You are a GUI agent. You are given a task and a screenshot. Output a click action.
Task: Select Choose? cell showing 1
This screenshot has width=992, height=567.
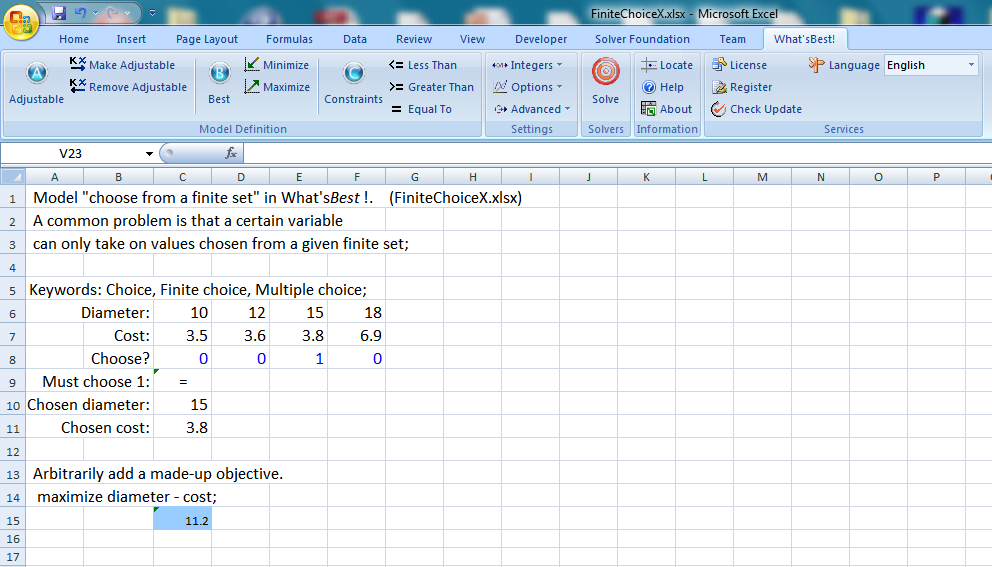[299, 359]
